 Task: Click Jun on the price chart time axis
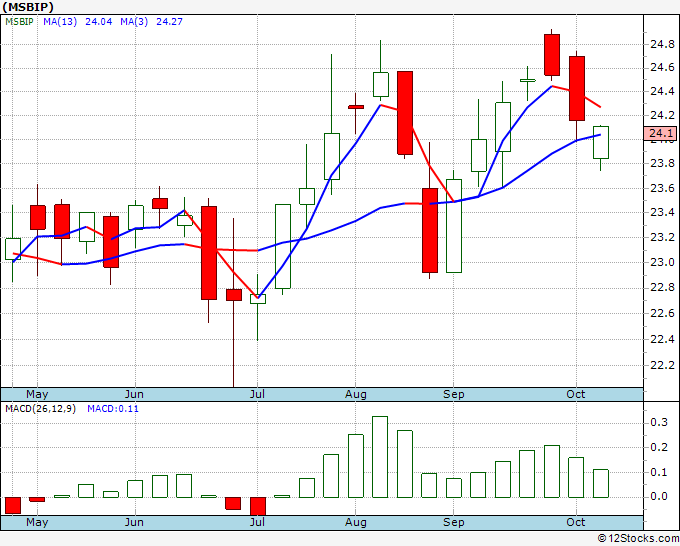coord(134,394)
